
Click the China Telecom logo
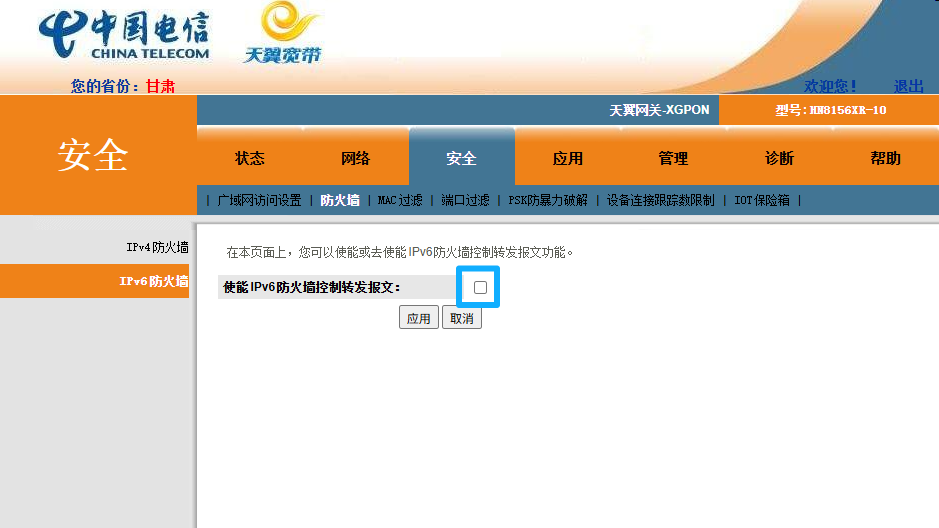coord(124,35)
